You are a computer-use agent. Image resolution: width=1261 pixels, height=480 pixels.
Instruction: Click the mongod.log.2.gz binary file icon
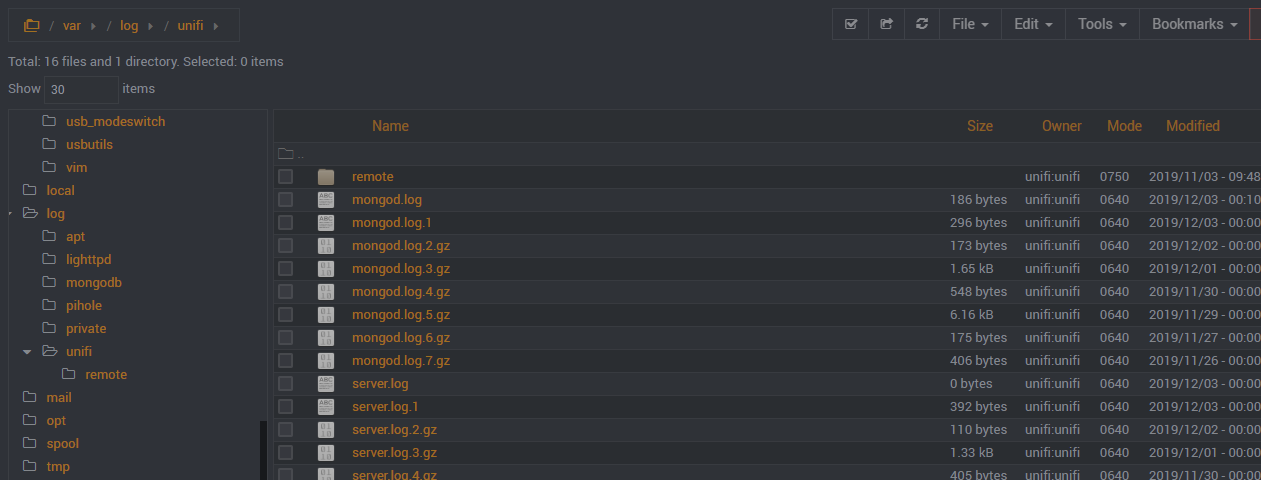326,246
